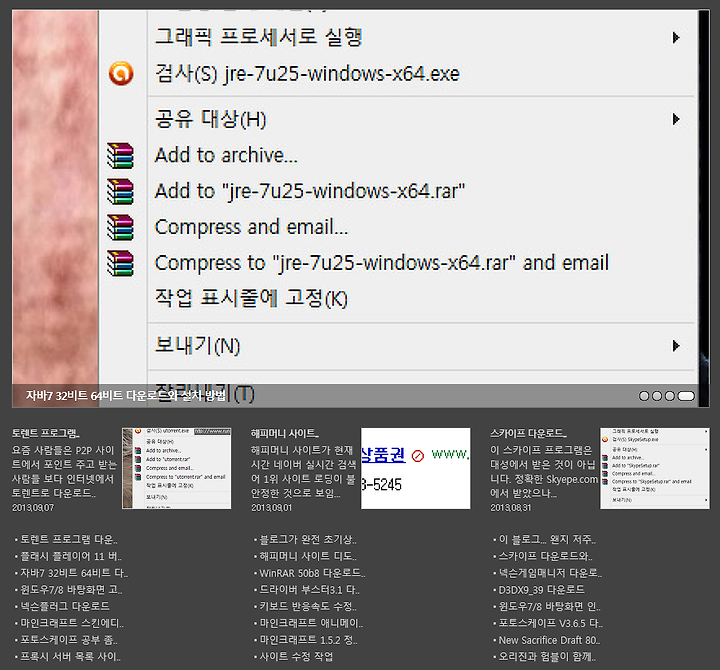Click the post date 2013.08.31
The height and width of the screenshot is (670, 720).
(x=511, y=508)
